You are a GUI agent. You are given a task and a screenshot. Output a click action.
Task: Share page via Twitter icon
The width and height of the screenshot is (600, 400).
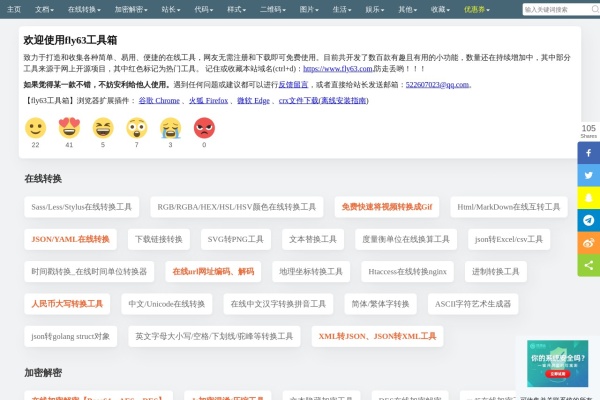[x=588, y=176]
